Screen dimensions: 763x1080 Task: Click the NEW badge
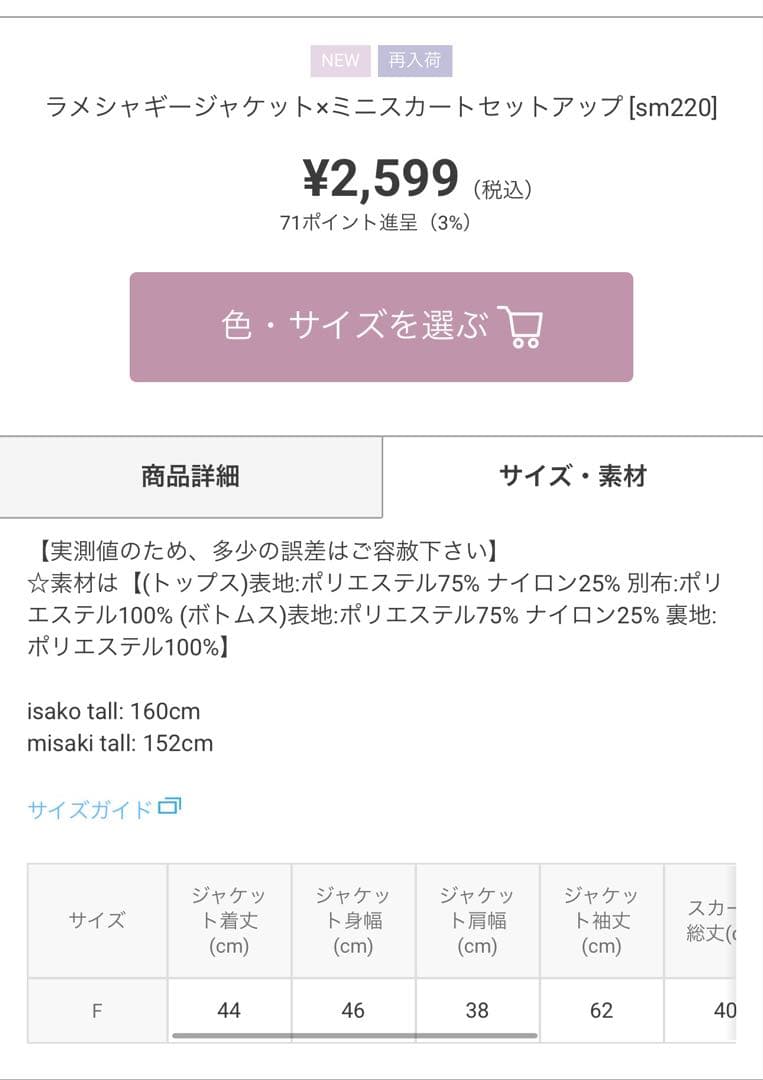[x=340, y=61]
